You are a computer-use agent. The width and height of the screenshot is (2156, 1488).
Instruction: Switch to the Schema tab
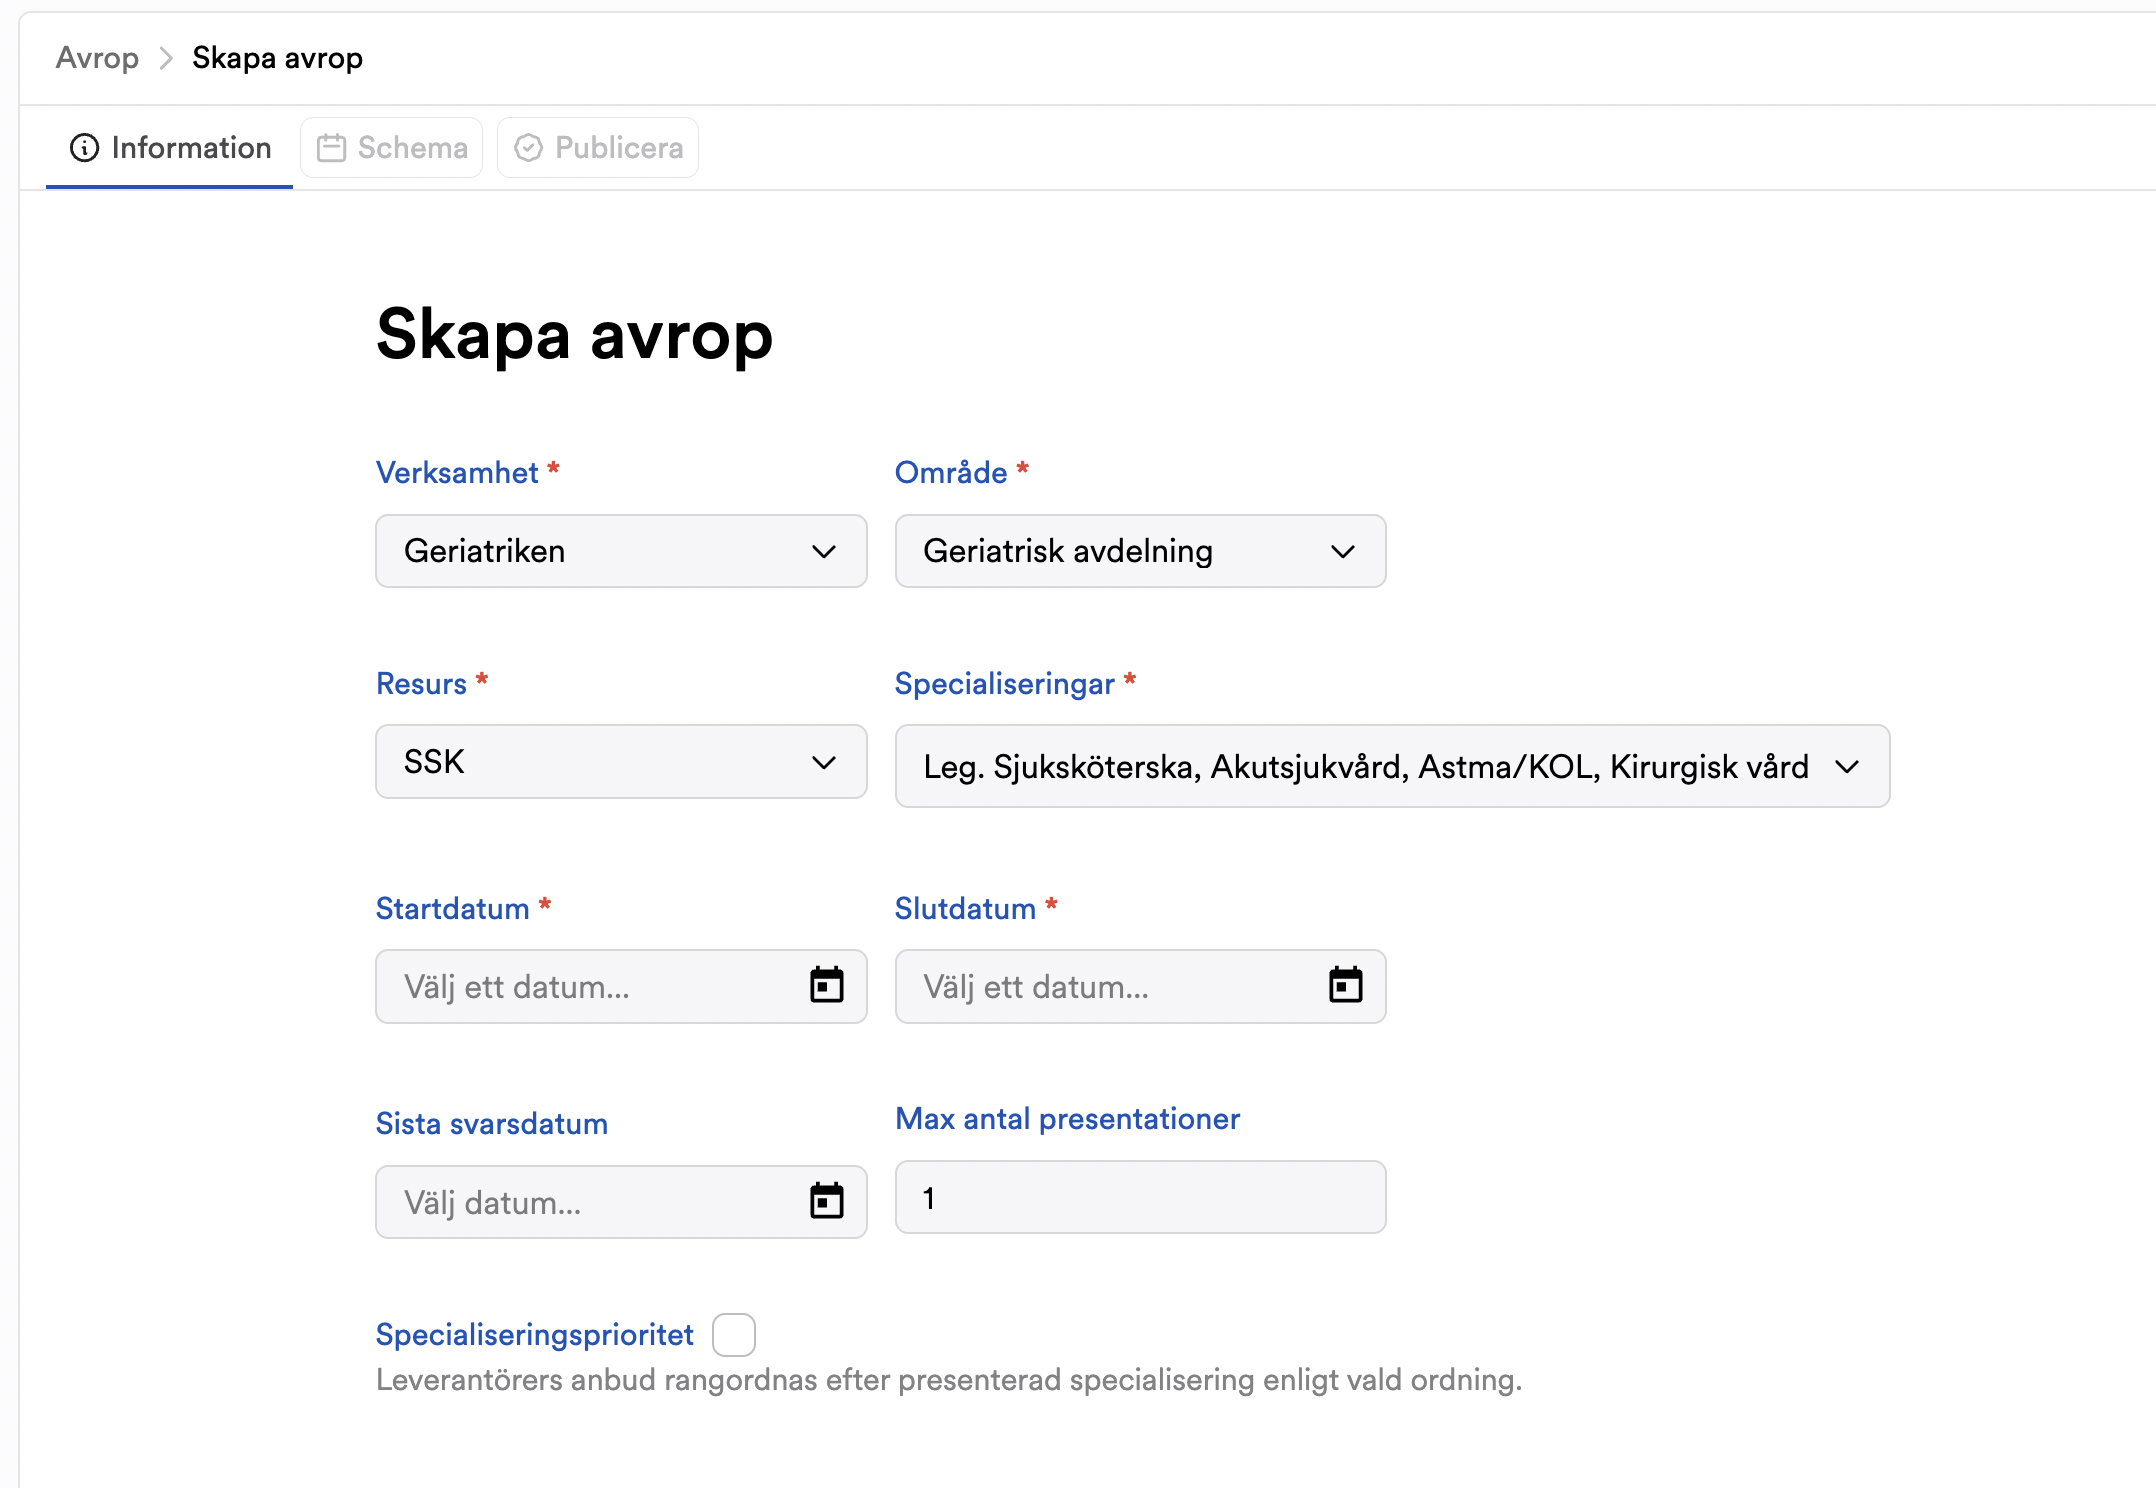coord(392,148)
